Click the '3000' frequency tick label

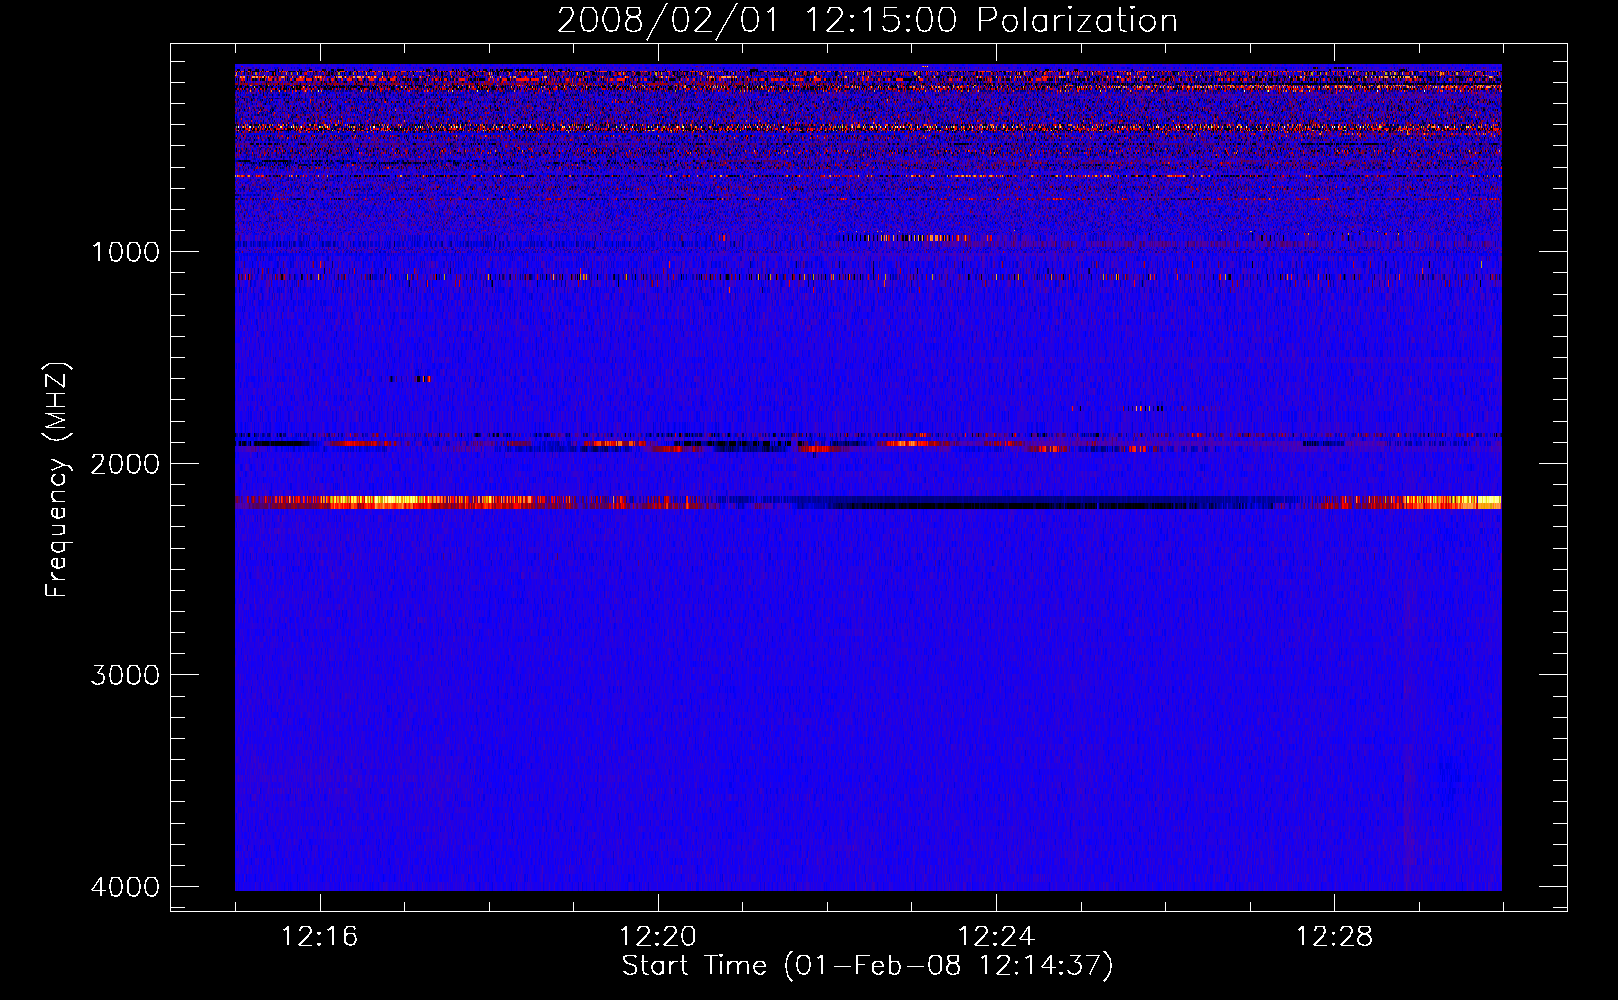click(125, 675)
